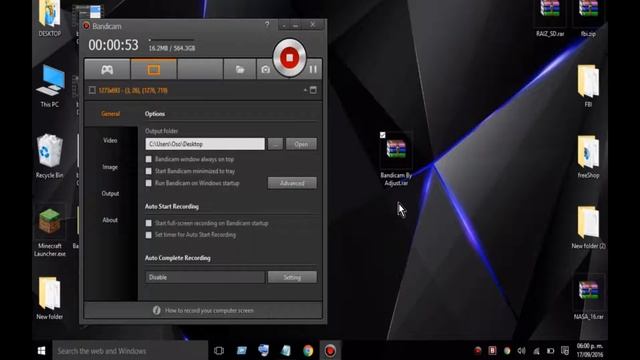Viewport: 640px width, 360px height.
Task: Enable Run Bandicam on Windows startup
Action: (149, 183)
